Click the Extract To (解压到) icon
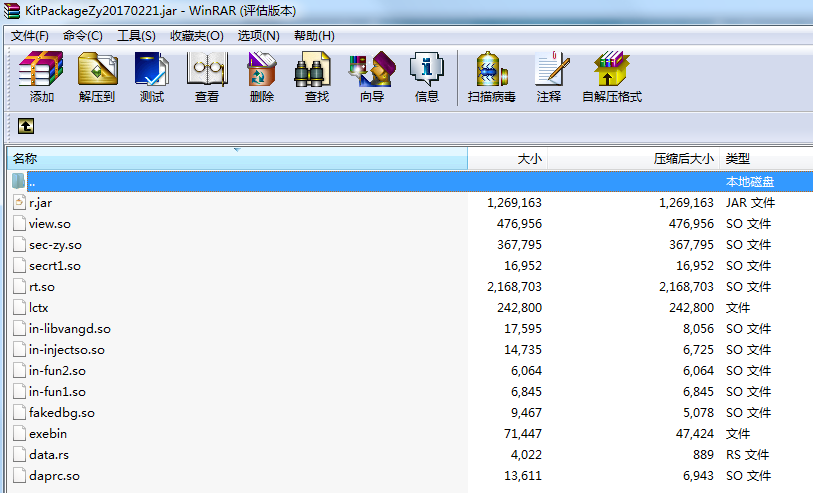 (97, 68)
